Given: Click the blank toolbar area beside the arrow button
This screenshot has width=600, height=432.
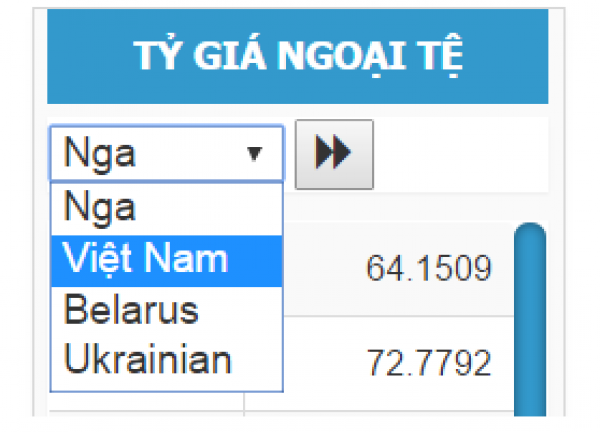Looking at the screenshot, I should 460,154.
